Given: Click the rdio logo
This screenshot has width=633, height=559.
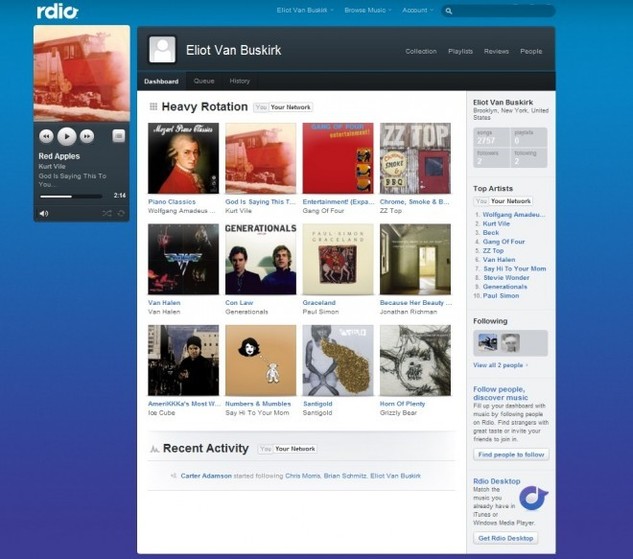Looking at the screenshot, I should [x=57, y=12].
